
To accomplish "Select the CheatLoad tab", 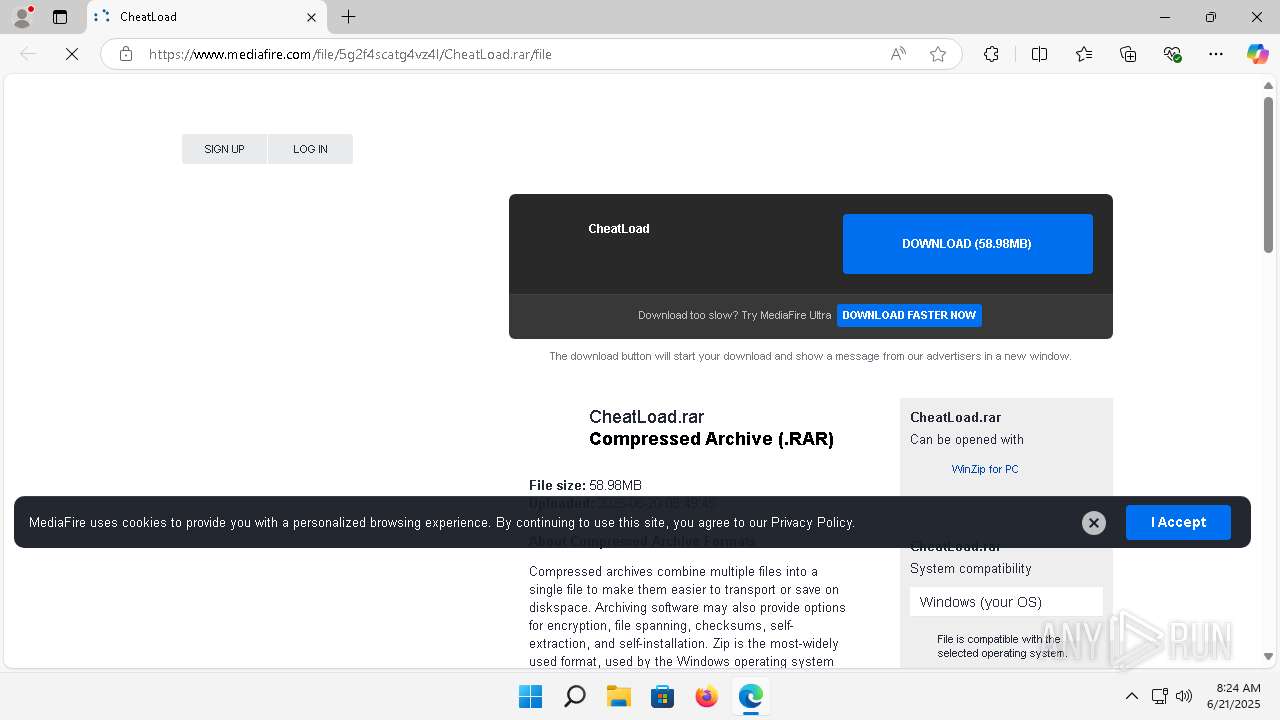I will coord(205,17).
